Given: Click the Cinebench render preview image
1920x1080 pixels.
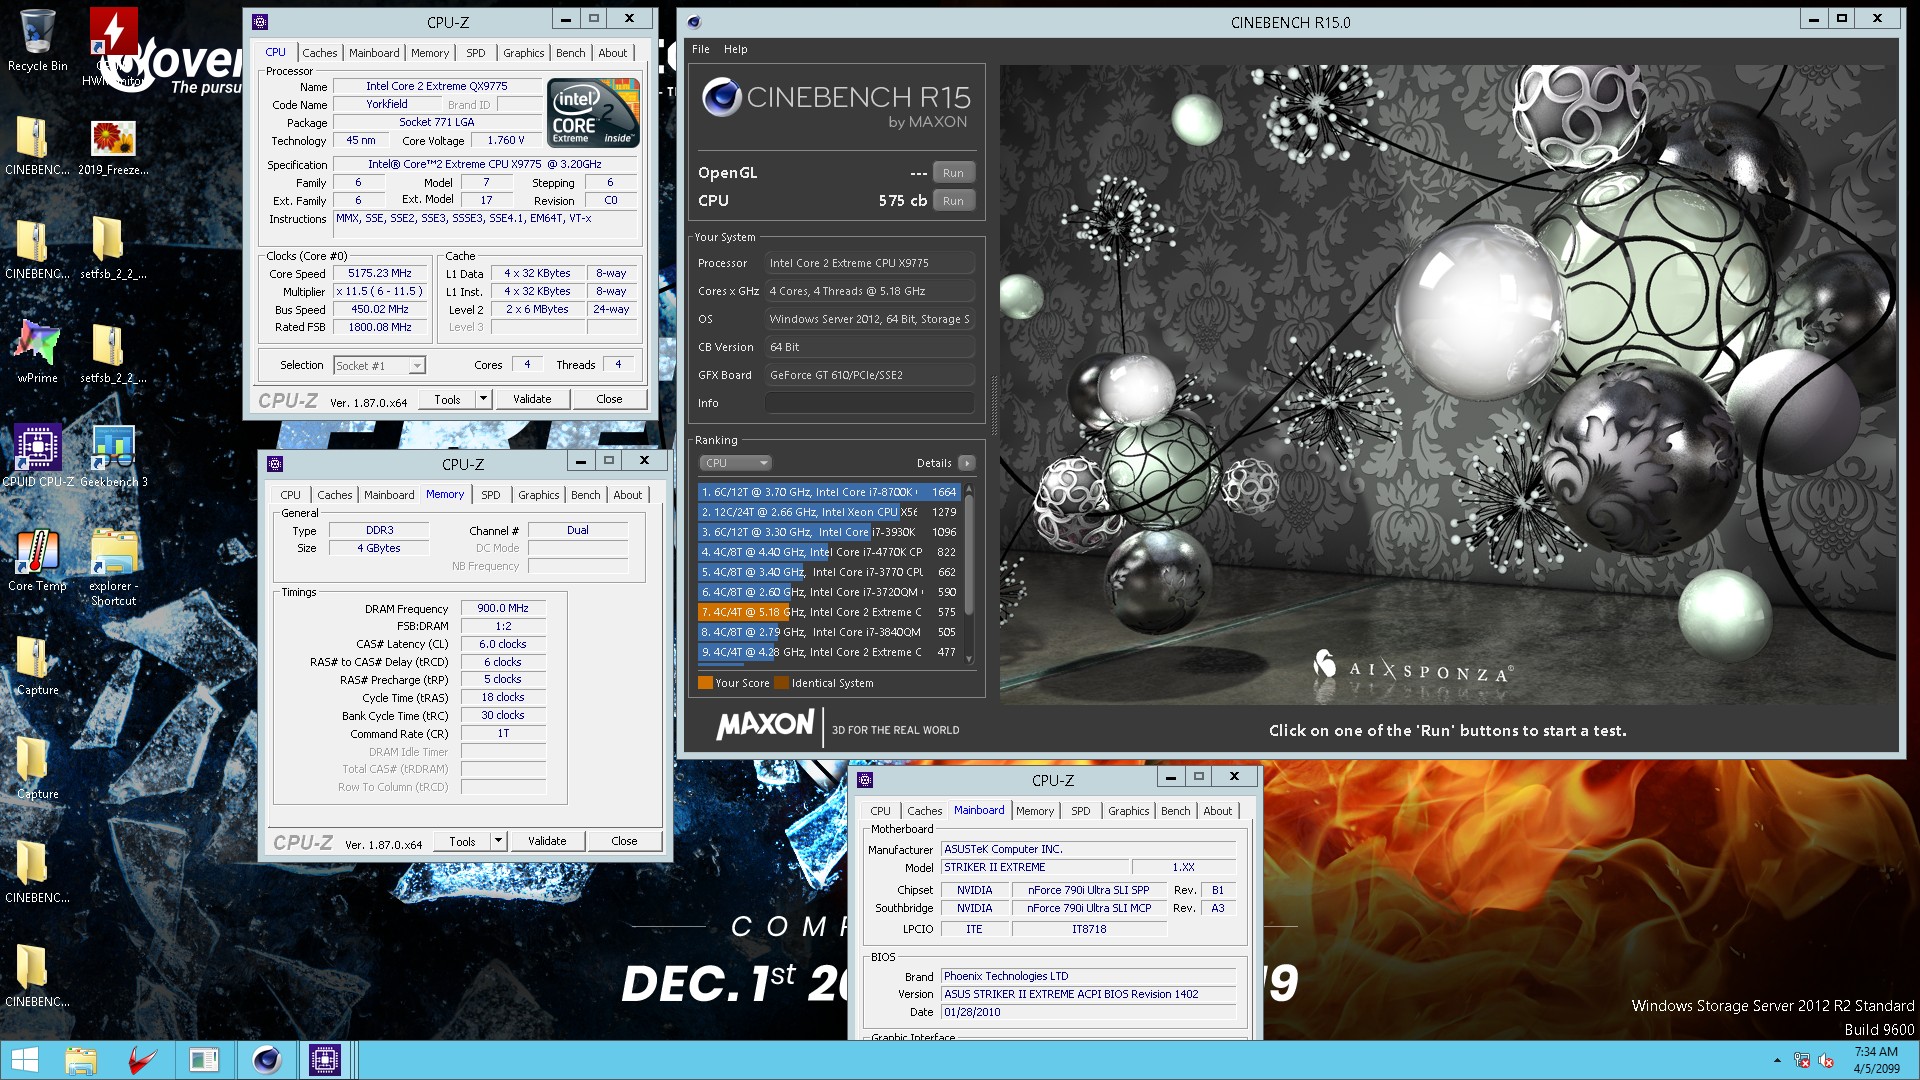Looking at the screenshot, I should [1448, 385].
